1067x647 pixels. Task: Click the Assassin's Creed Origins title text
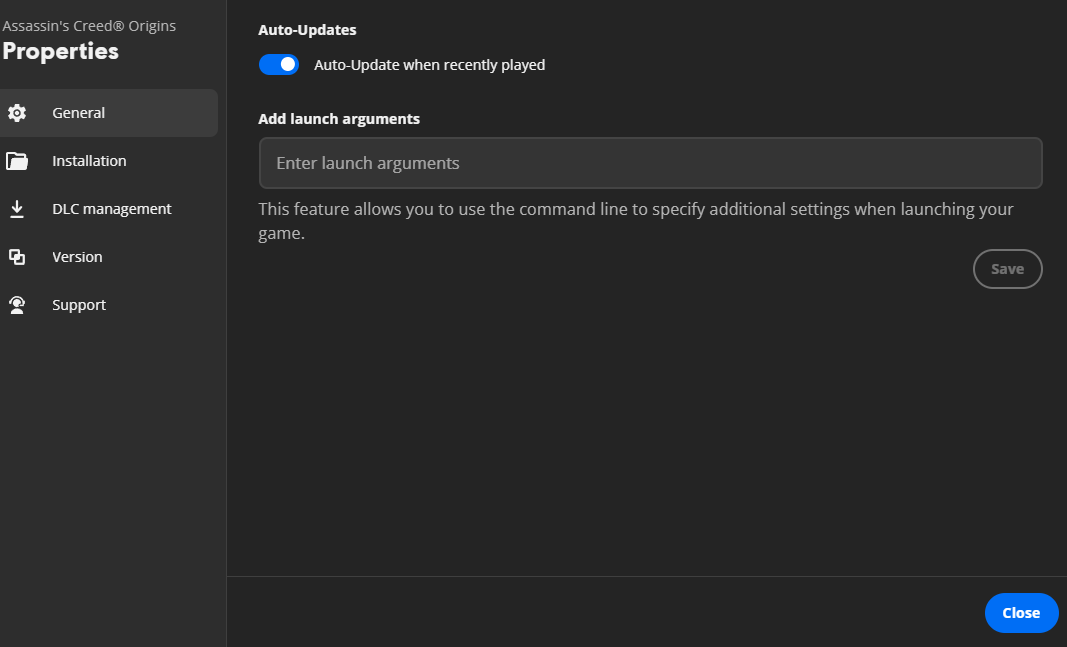(x=89, y=26)
